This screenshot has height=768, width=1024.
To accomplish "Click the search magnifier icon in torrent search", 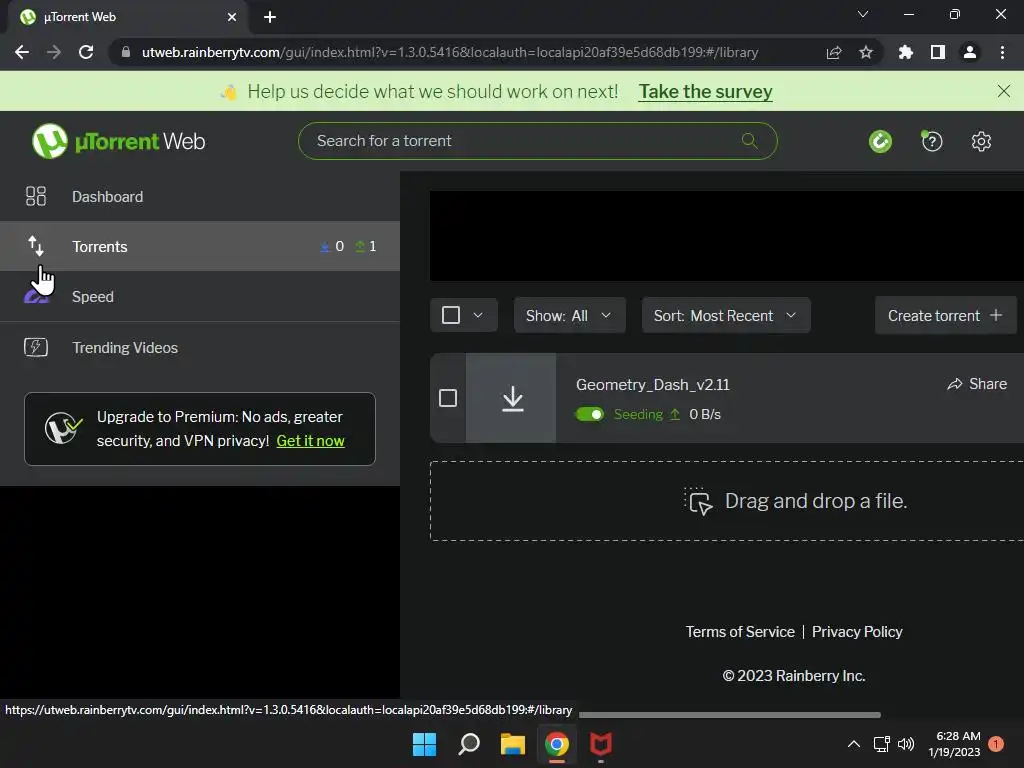I will 749,140.
